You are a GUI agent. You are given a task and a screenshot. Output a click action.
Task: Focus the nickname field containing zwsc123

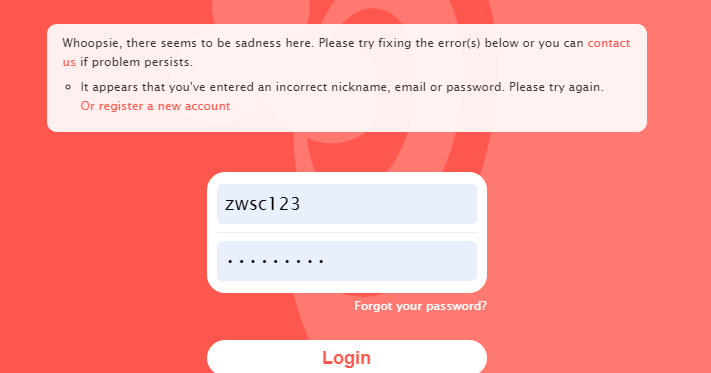coord(347,204)
